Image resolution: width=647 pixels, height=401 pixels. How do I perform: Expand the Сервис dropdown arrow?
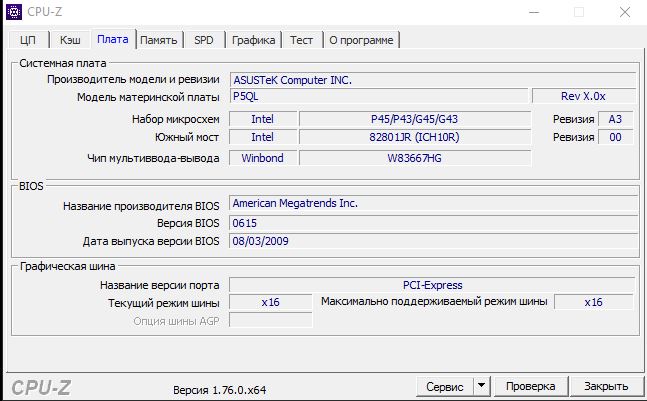point(481,386)
